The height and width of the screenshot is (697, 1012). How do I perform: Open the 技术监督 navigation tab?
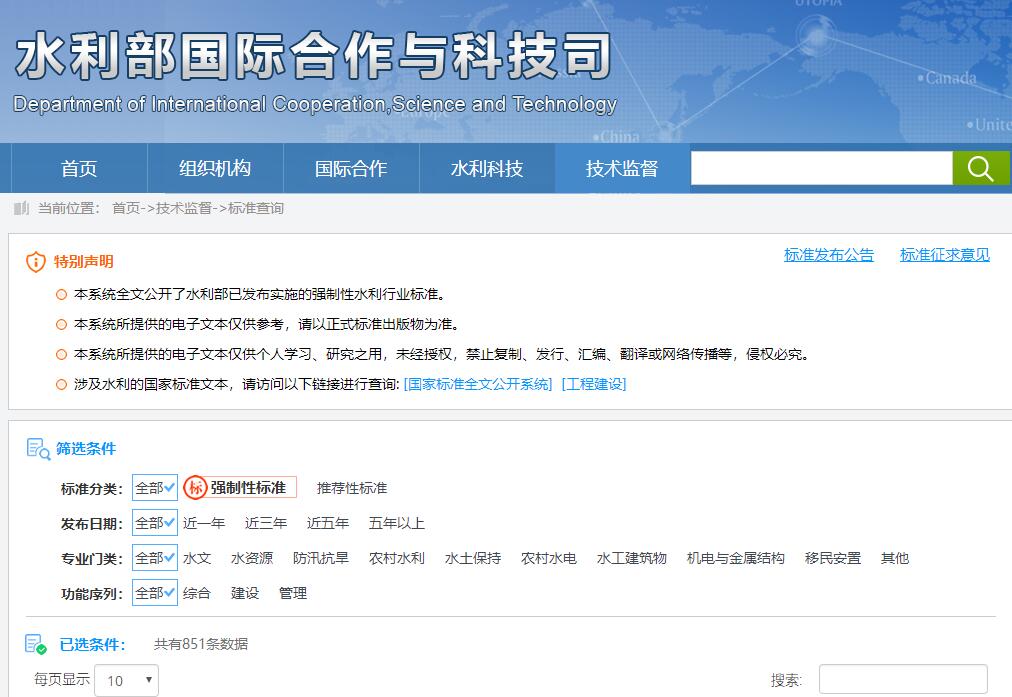click(x=622, y=168)
